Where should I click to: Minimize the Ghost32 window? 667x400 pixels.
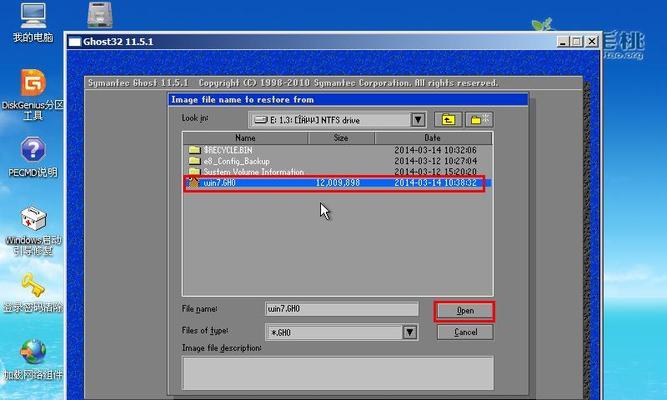click(x=563, y=41)
